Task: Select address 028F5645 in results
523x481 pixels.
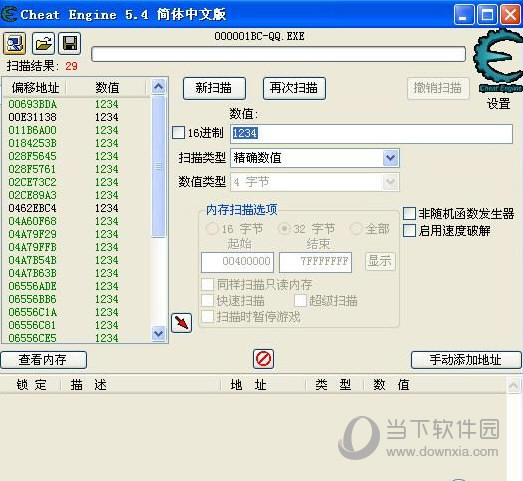Action: point(33,156)
